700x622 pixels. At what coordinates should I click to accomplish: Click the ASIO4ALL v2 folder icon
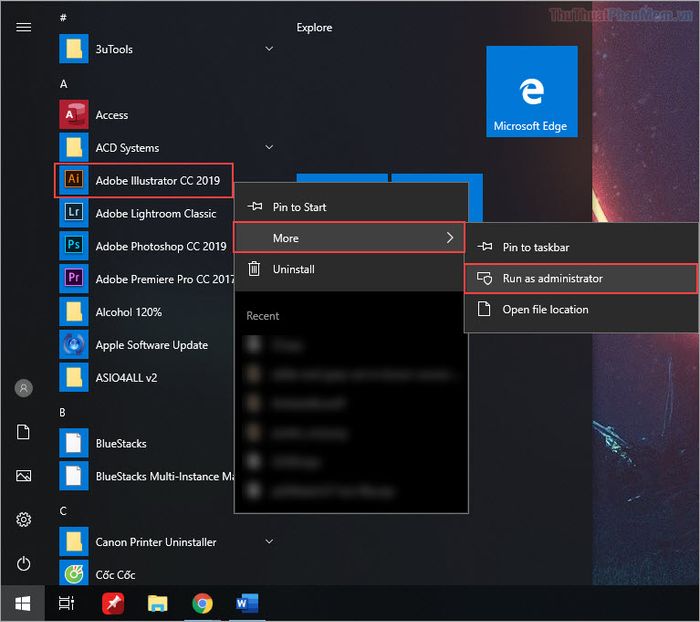tap(74, 377)
